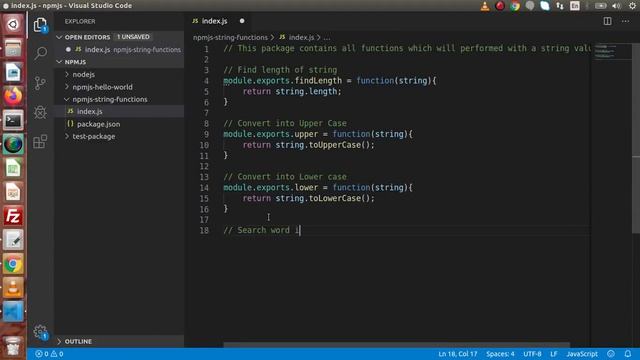Collapse the NPMJS folder section
The width and height of the screenshot is (640, 360).
coord(59,62)
